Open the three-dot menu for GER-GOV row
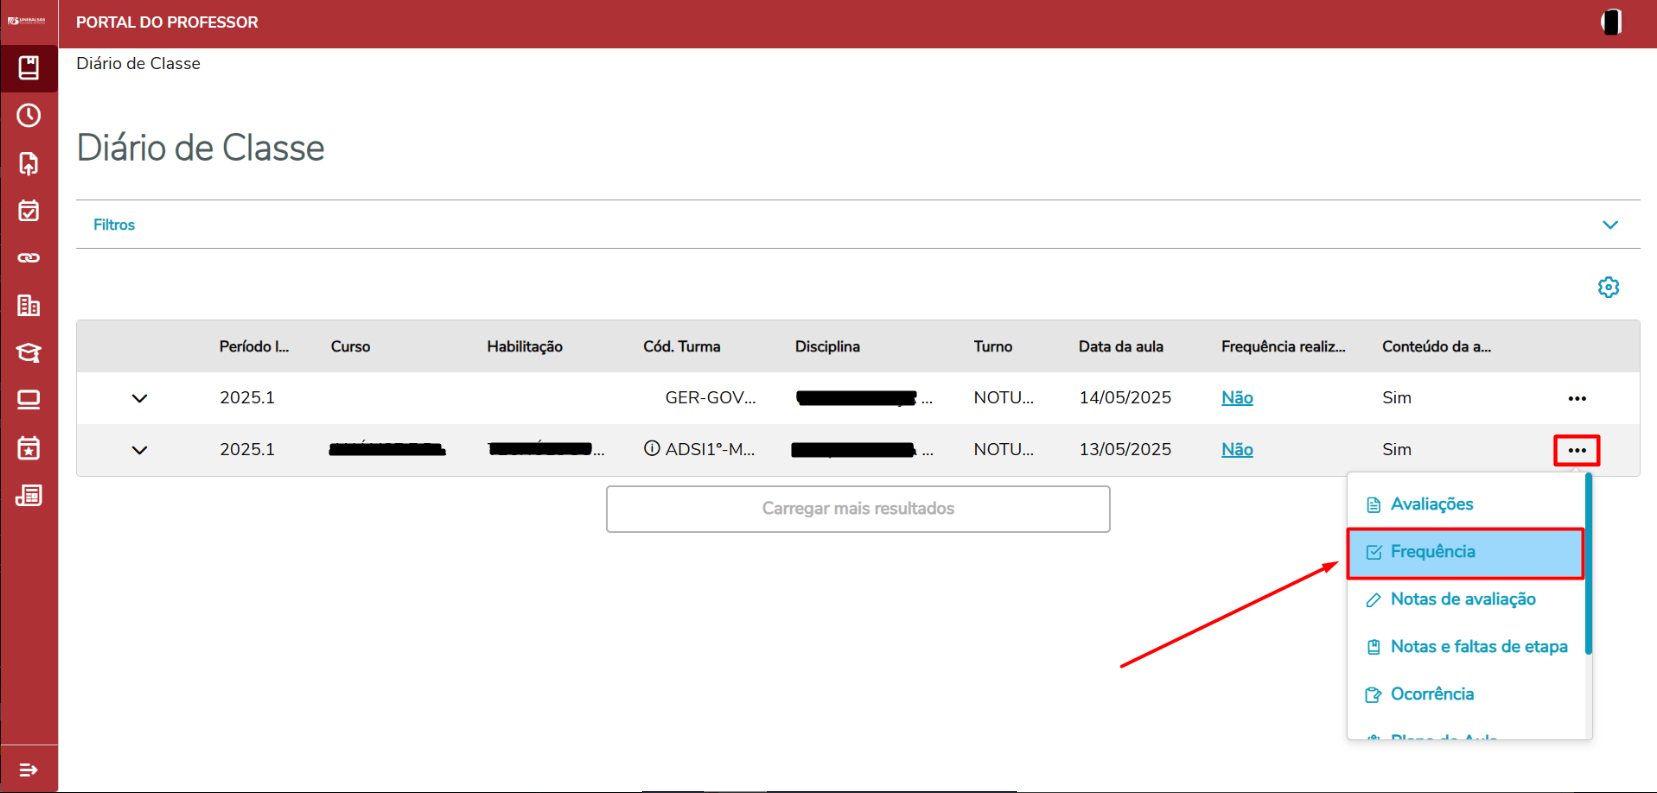This screenshot has height=793, width=1657. pyautogui.click(x=1577, y=398)
